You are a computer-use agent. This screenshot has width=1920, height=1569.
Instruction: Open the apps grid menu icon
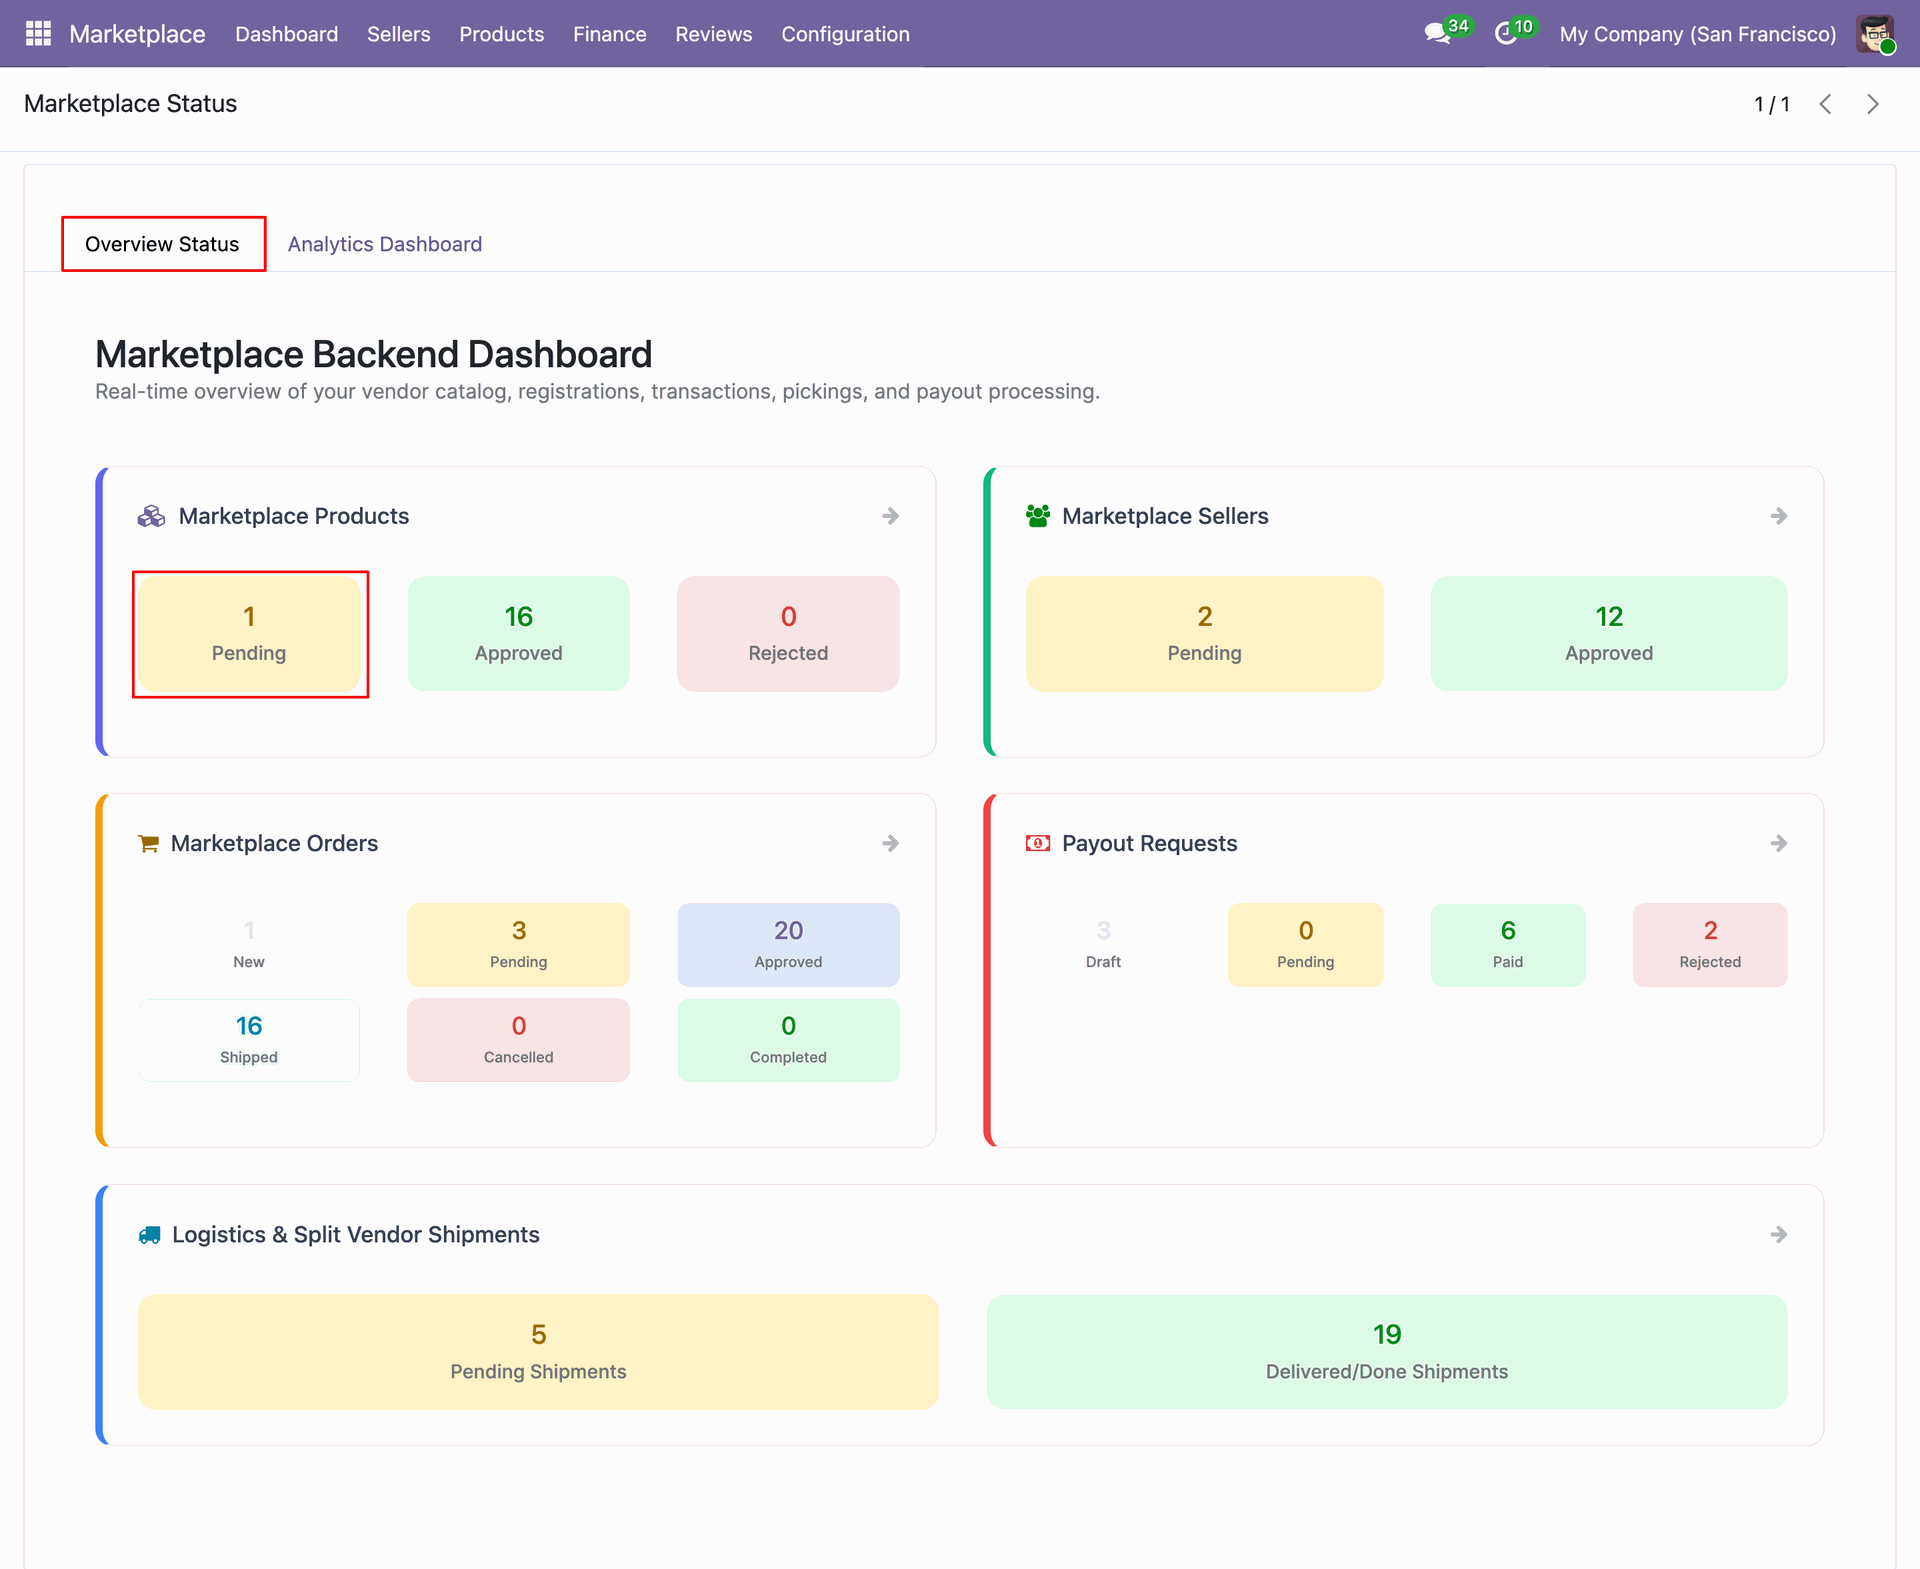pyautogui.click(x=38, y=33)
